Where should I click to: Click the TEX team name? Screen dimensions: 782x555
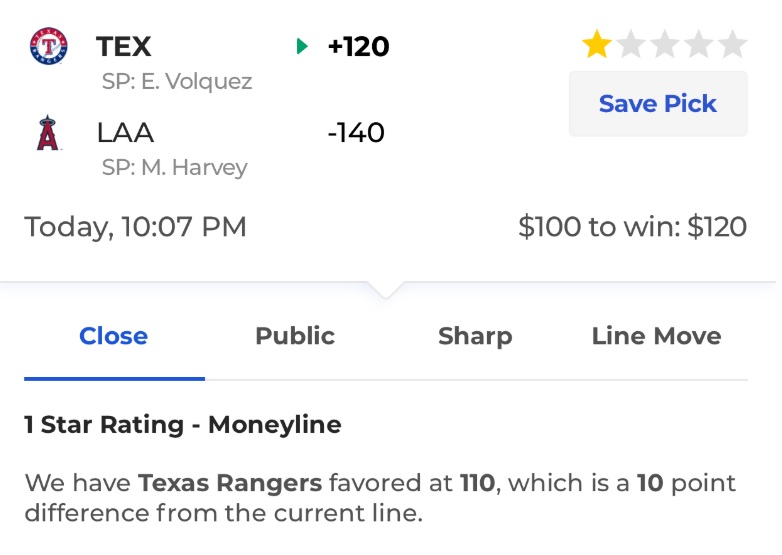tap(124, 46)
